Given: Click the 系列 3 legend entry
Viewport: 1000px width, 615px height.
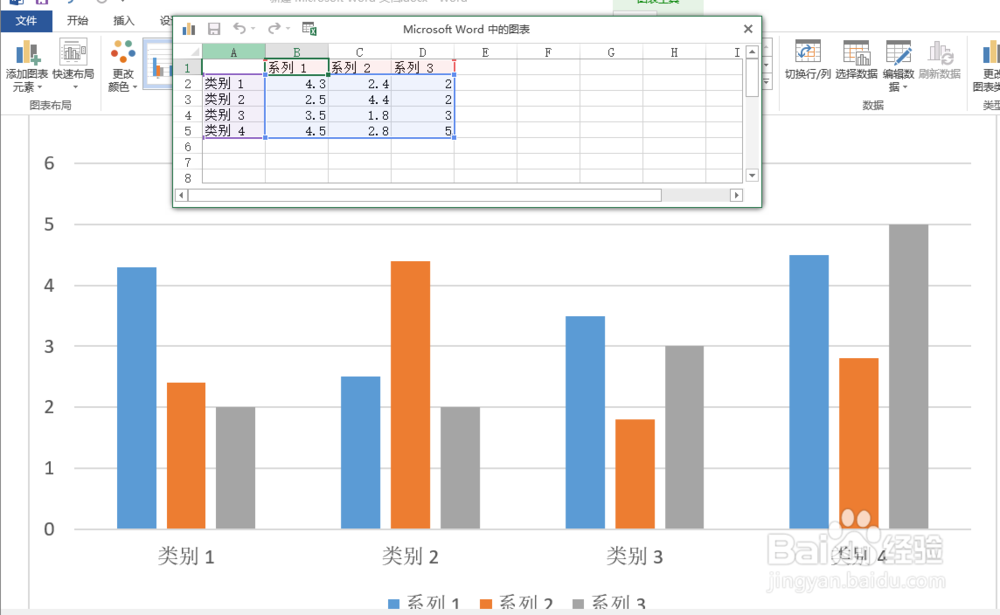Looking at the screenshot, I should point(609,604).
